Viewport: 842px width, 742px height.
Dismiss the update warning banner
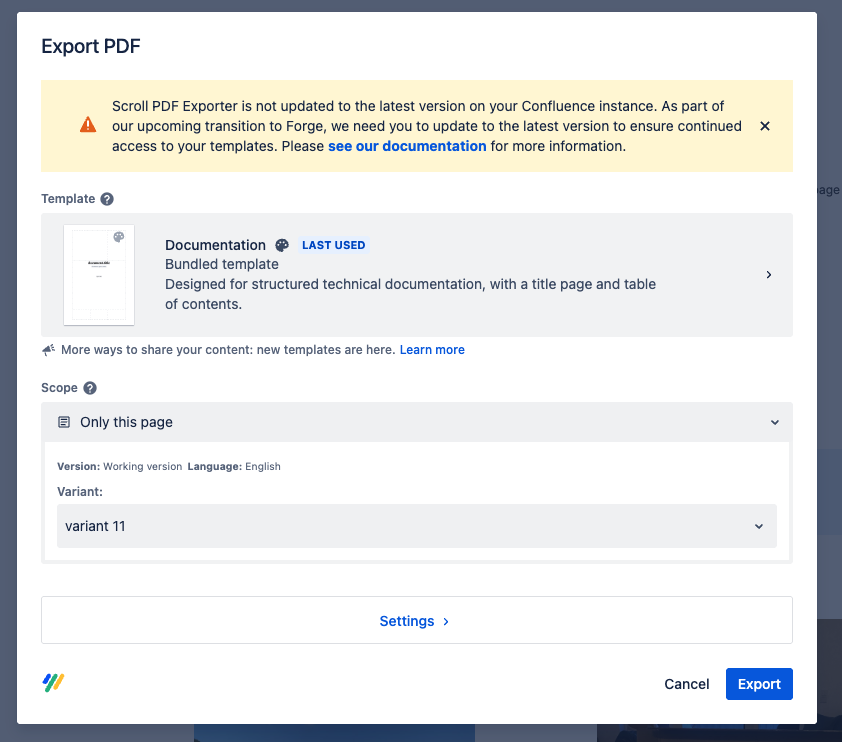[x=765, y=126]
